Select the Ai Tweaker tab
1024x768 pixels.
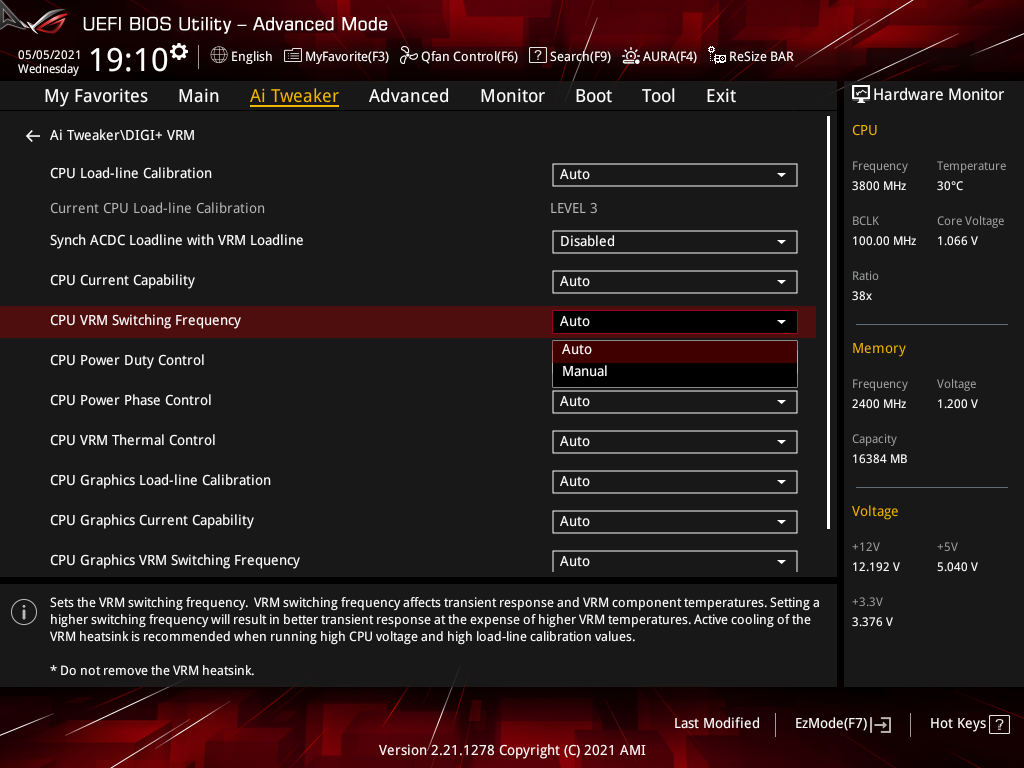click(294, 96)
